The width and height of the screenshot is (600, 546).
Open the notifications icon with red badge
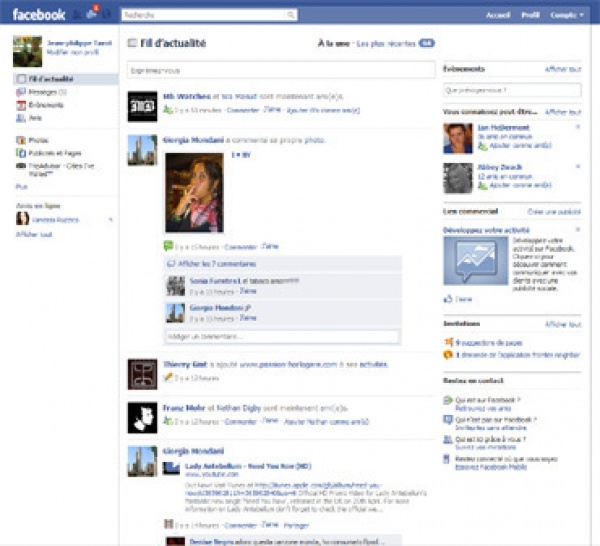point(92,14)
